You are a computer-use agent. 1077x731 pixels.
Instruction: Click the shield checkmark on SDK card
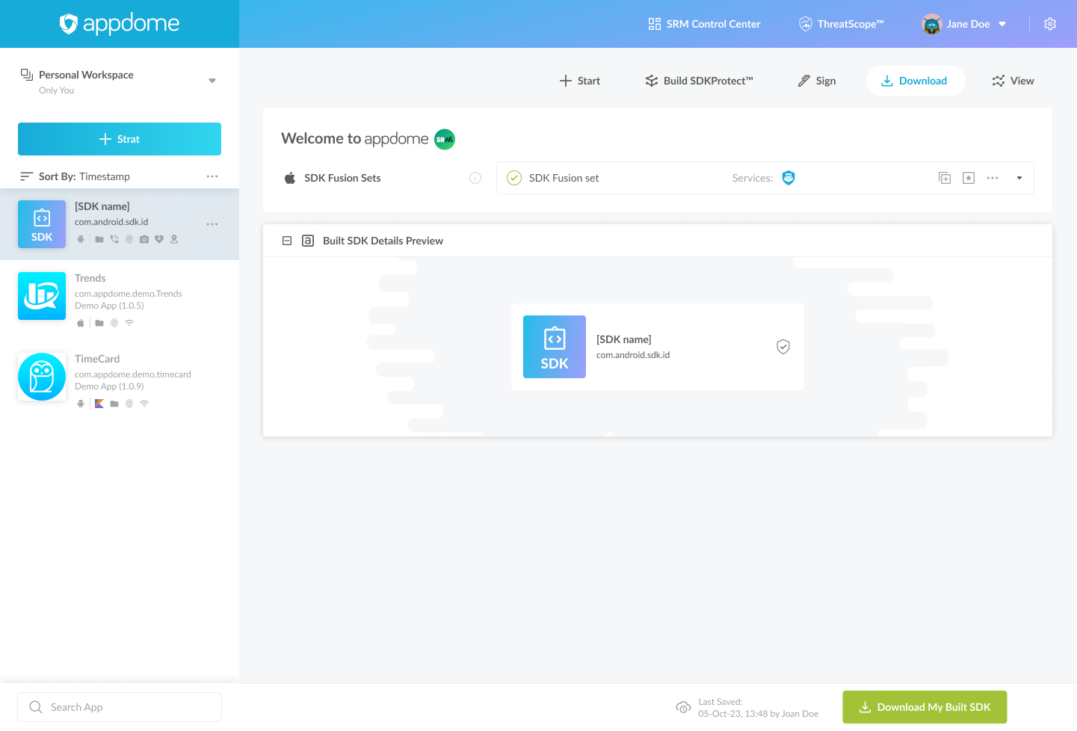783,347
